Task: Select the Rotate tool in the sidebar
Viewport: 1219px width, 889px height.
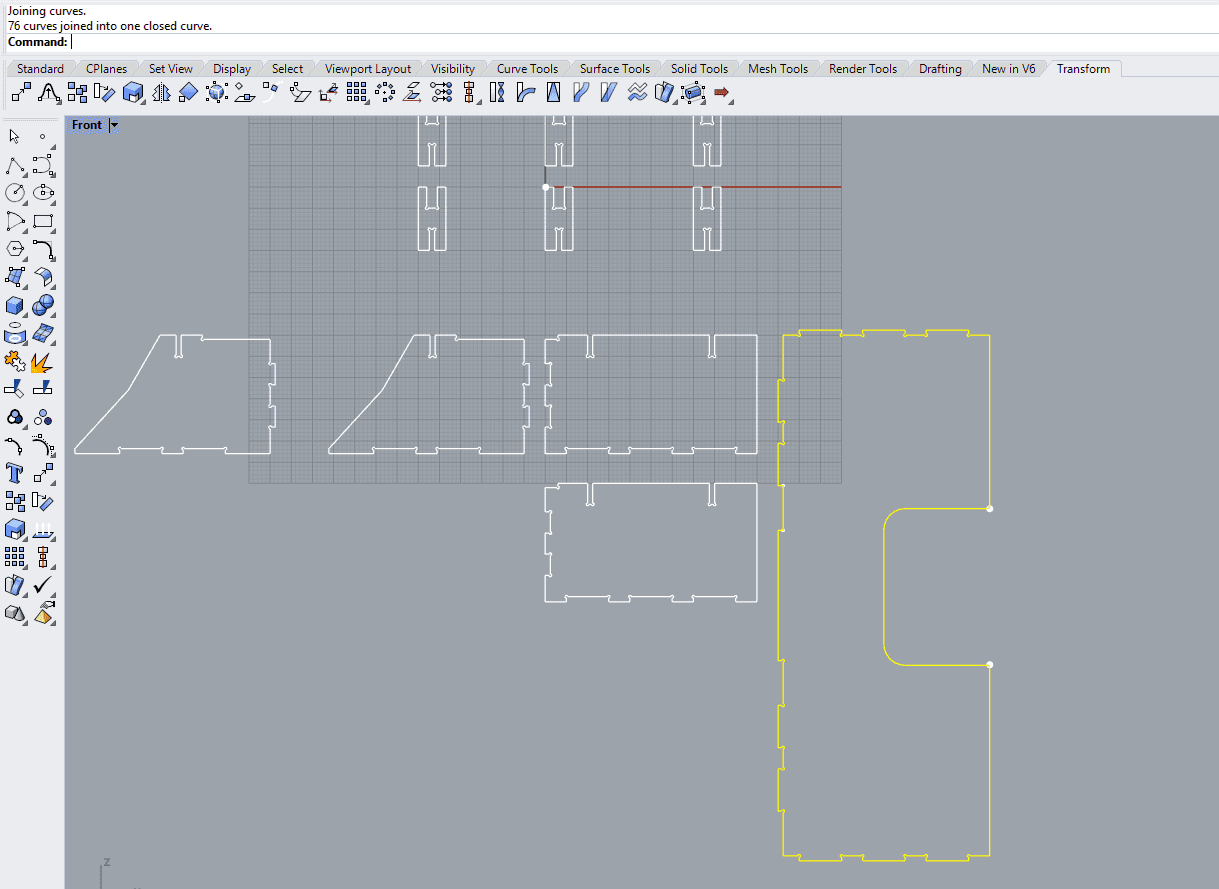Action: [x=43, y=501]
